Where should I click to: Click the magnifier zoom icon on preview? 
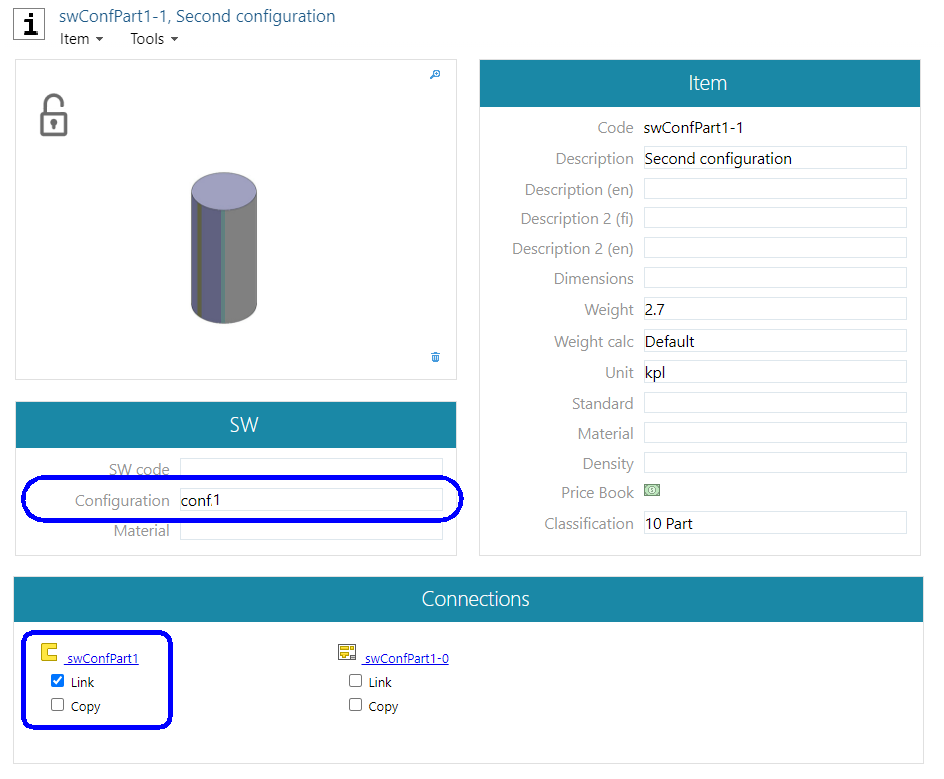(435, 74)
